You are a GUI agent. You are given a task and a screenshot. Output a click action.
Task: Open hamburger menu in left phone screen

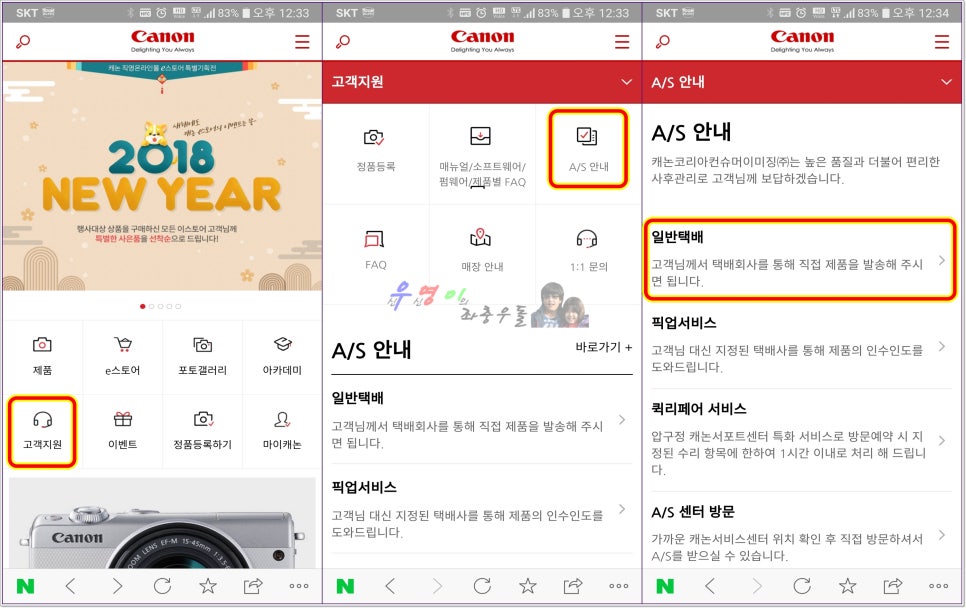point(302,42)
